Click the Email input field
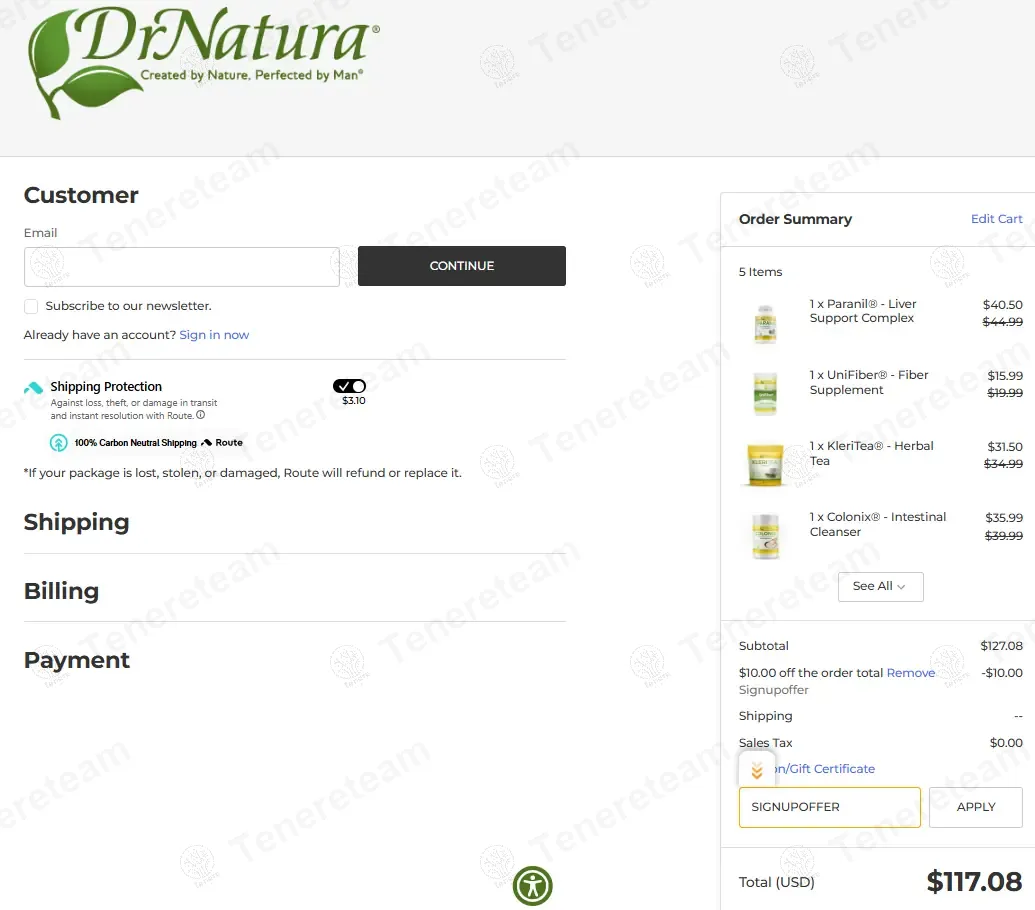The width and height of the screenshot is (1035, 910). tap(182, 267)
